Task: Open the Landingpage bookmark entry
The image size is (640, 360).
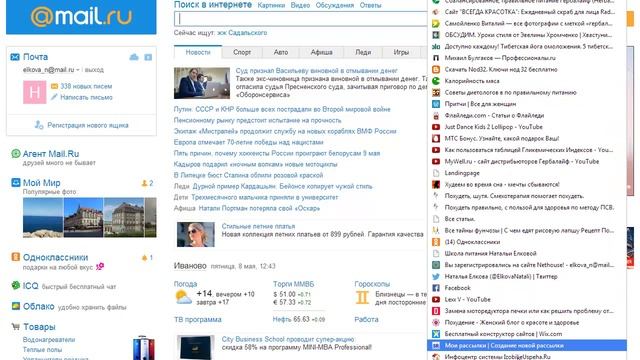Action: (527, 173)
